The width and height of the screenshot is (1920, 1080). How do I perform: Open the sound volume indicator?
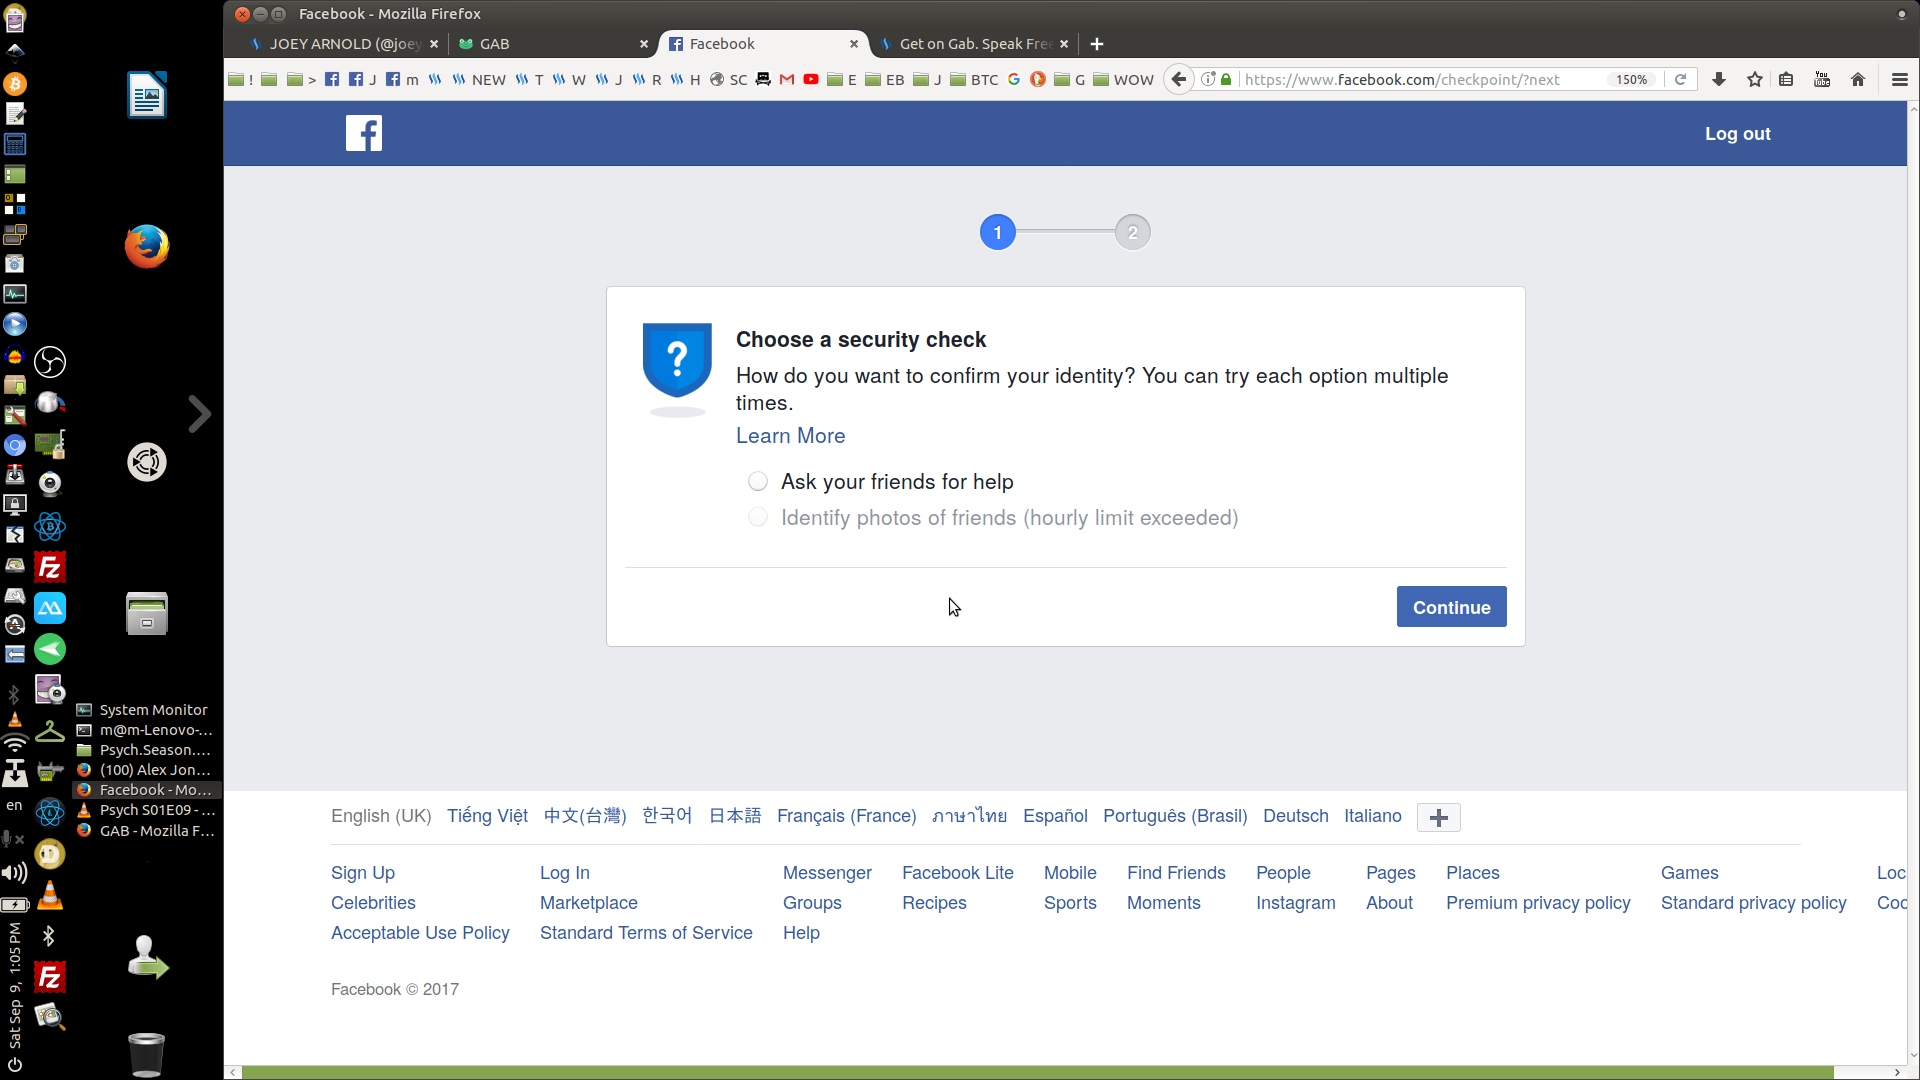(15, 873)
